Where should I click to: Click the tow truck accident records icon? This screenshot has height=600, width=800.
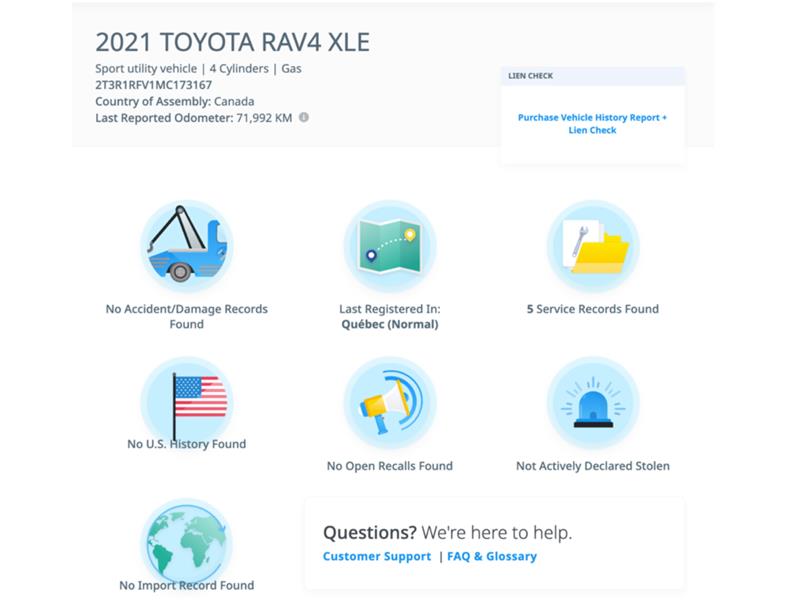(x=187, y=246)
